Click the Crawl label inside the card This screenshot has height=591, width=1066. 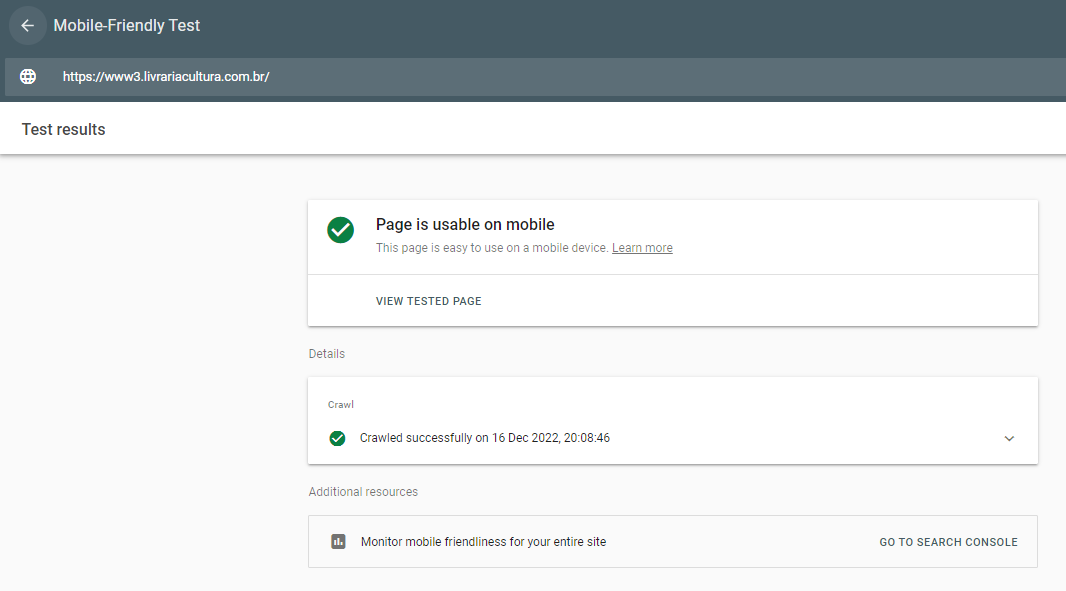pyautogui.click(x=340, y=404)
